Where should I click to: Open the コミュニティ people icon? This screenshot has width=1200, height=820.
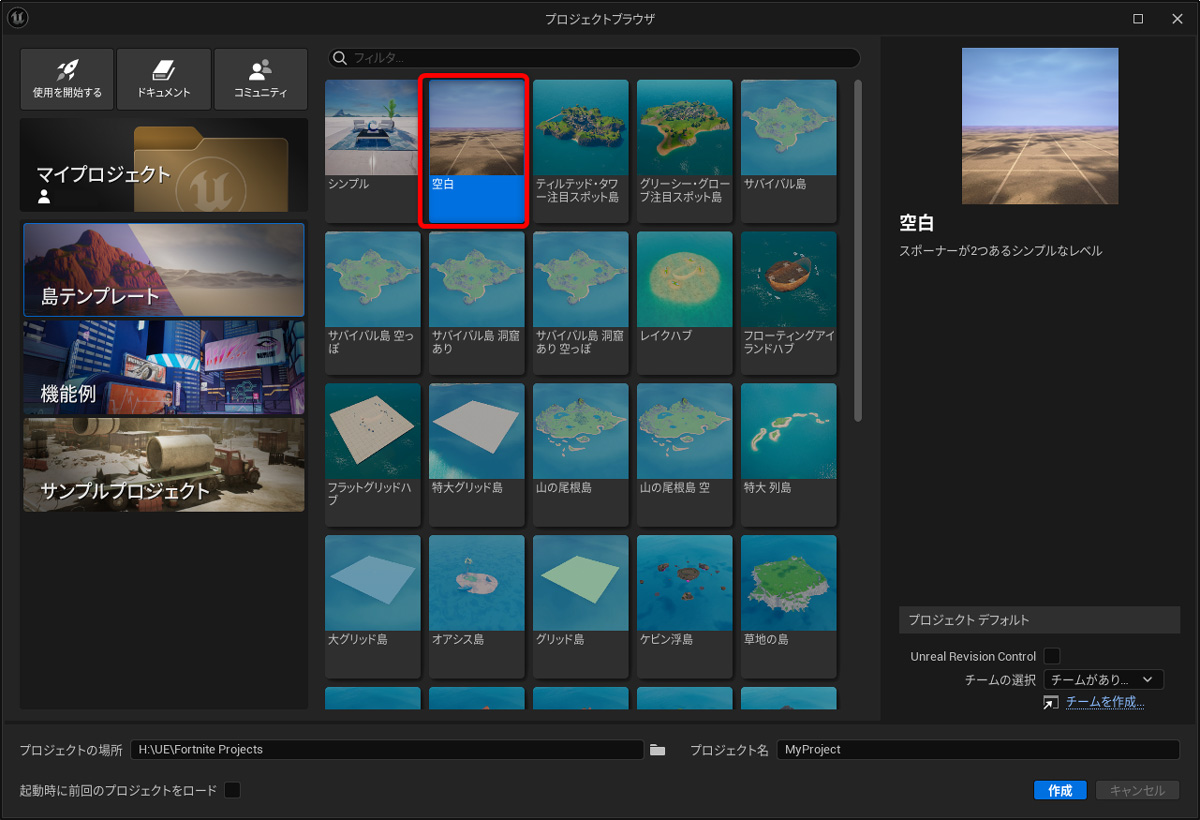(x=260, y=70)
